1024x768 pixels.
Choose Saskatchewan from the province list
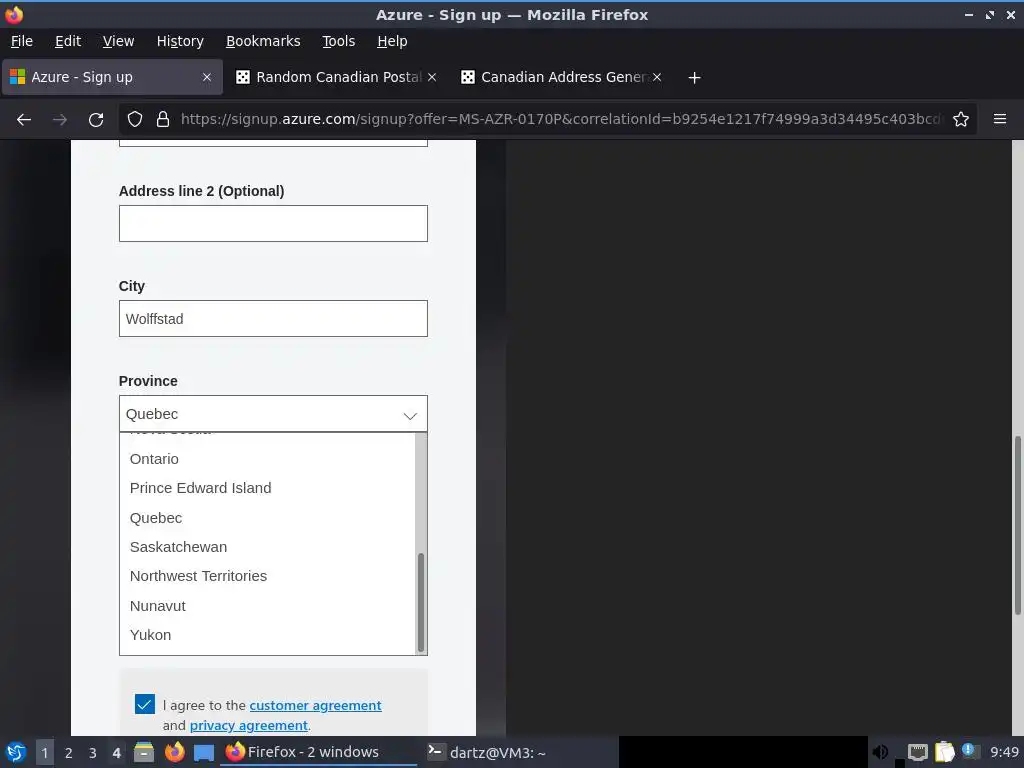point(267,547)
